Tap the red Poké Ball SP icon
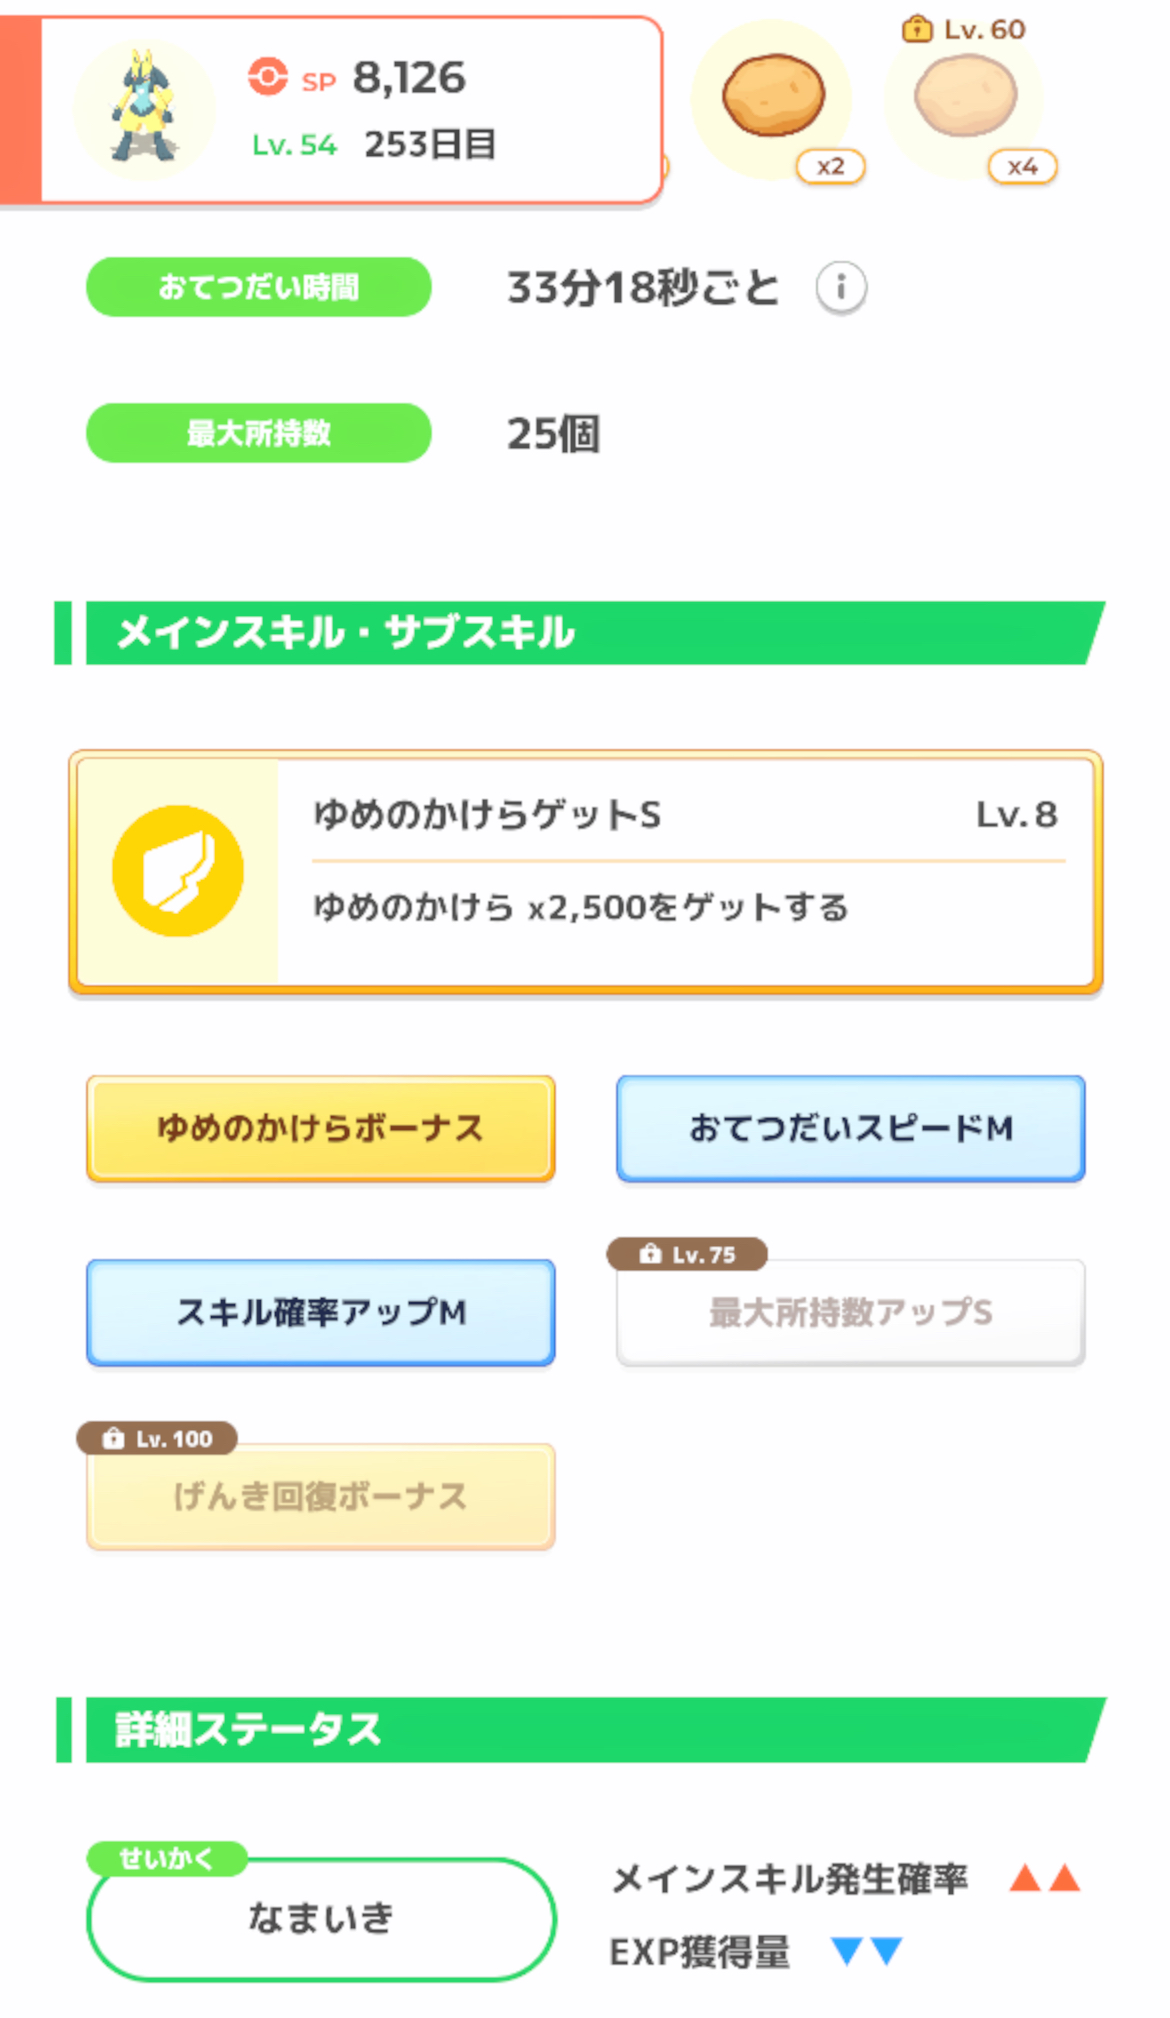The image size is (1170, 2018). [x=267, y=76]
